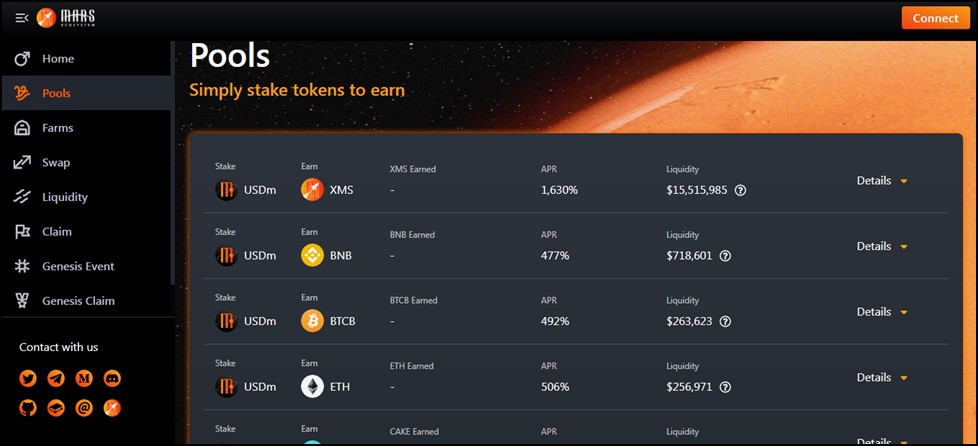Image resolution: width=978 pixels, height=446 pixels.
Task: Open the Telegram social icon
Action: click(x=56, y=378)
